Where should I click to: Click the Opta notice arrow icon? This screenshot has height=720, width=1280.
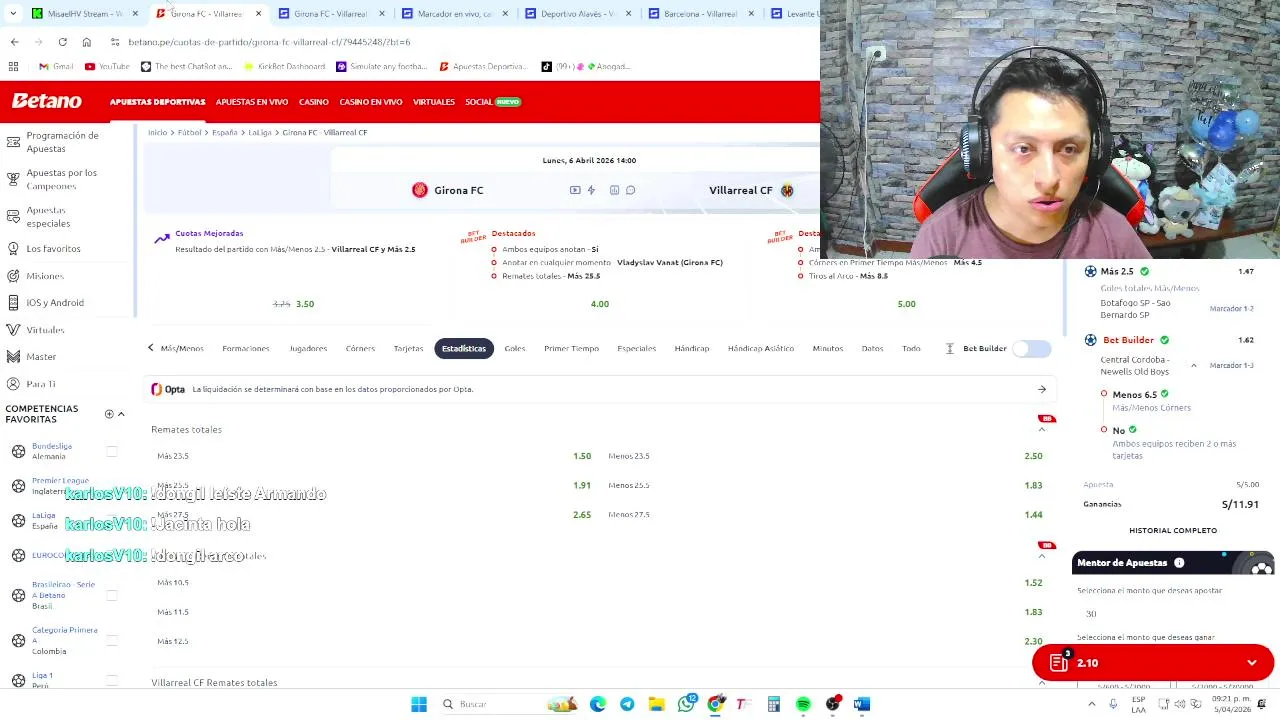click(x=1041, y=389)
